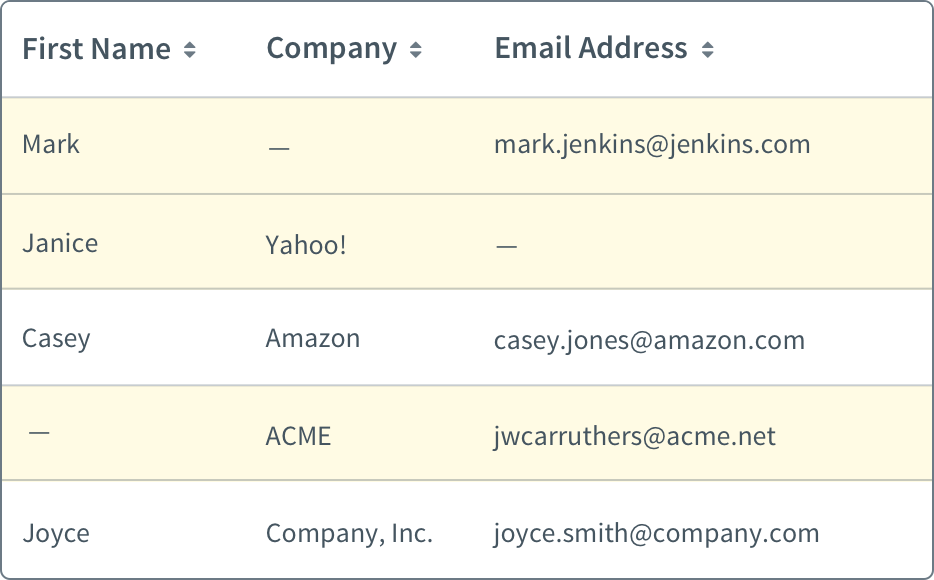
Task: Toggle the Email Address sort arrows
Action: pyautogui.click(x=708, y=49)
